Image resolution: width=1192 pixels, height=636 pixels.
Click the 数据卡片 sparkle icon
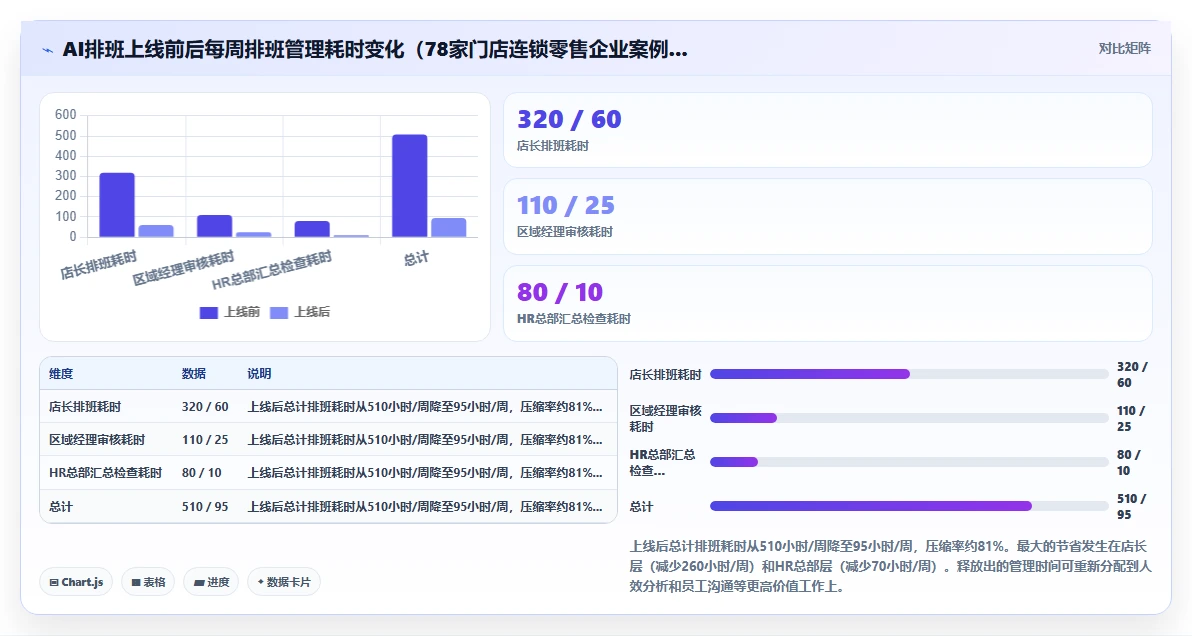[261, 582]
